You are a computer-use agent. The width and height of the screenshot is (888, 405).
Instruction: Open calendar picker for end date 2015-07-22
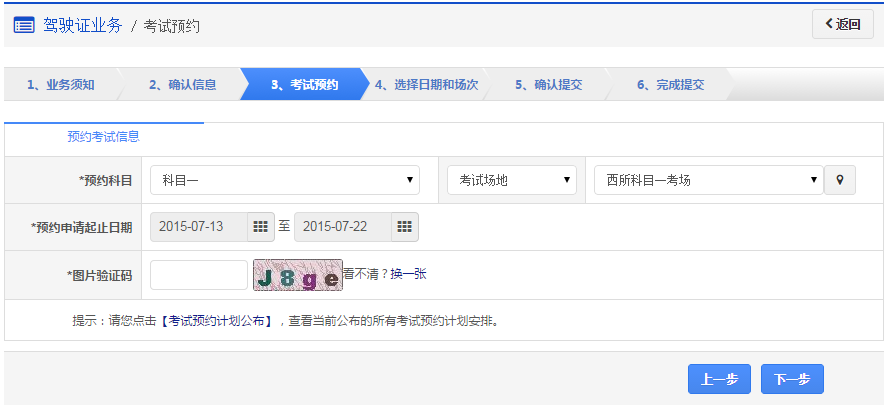click(405, 227)
